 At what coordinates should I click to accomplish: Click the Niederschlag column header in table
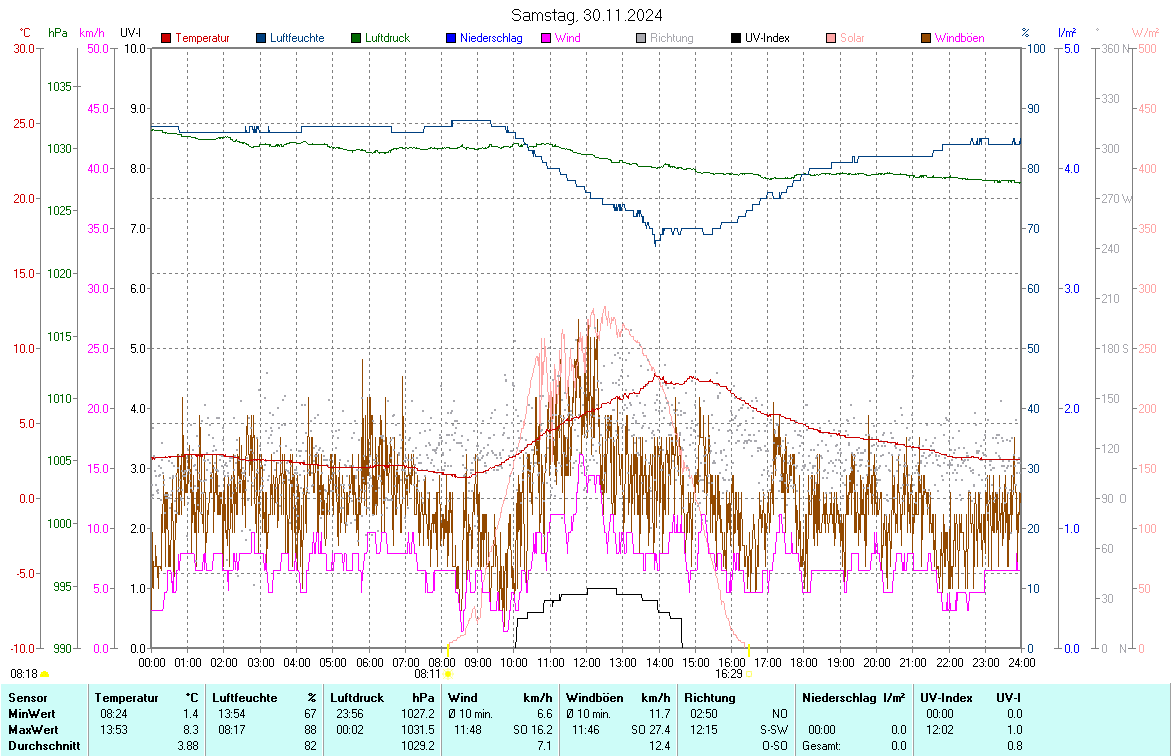click(x=838, y=697)
